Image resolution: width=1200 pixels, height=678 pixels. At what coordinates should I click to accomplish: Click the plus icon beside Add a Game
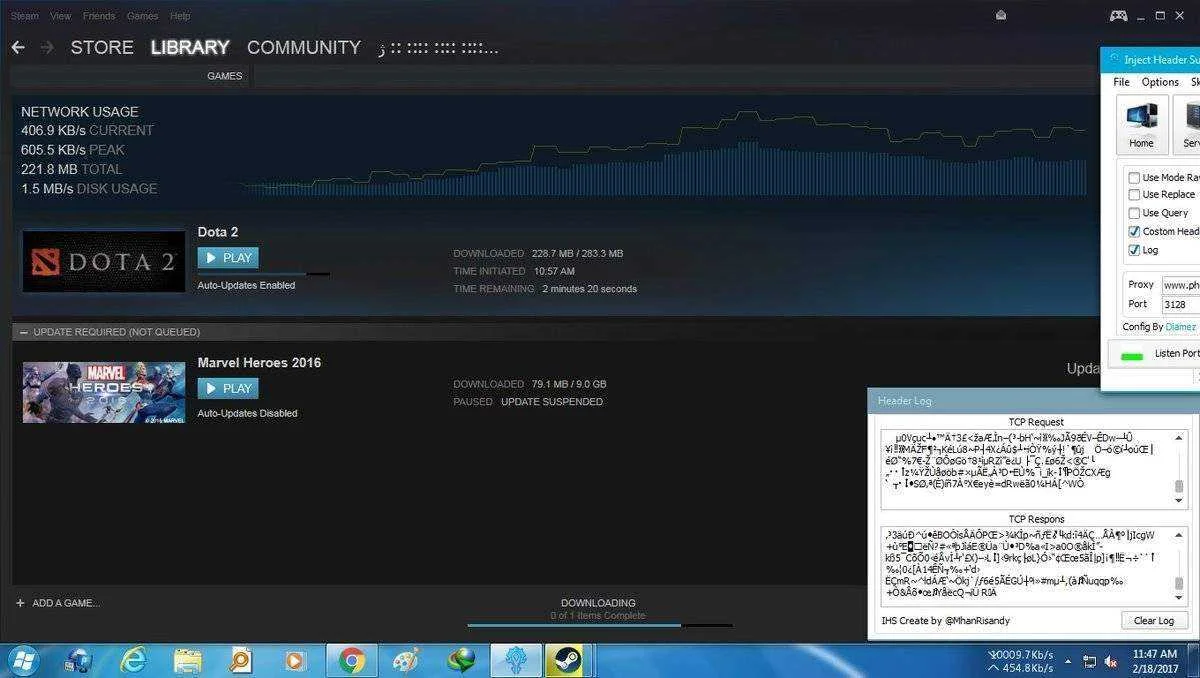pyautogui.click(x=20, y=603)
